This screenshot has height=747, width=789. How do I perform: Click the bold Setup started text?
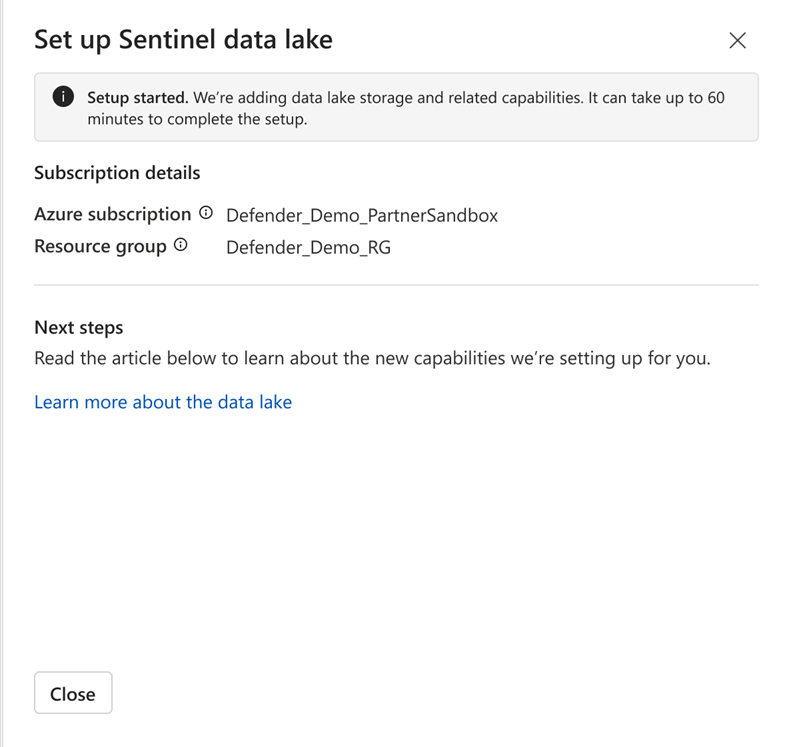click(x=137, y=98)
